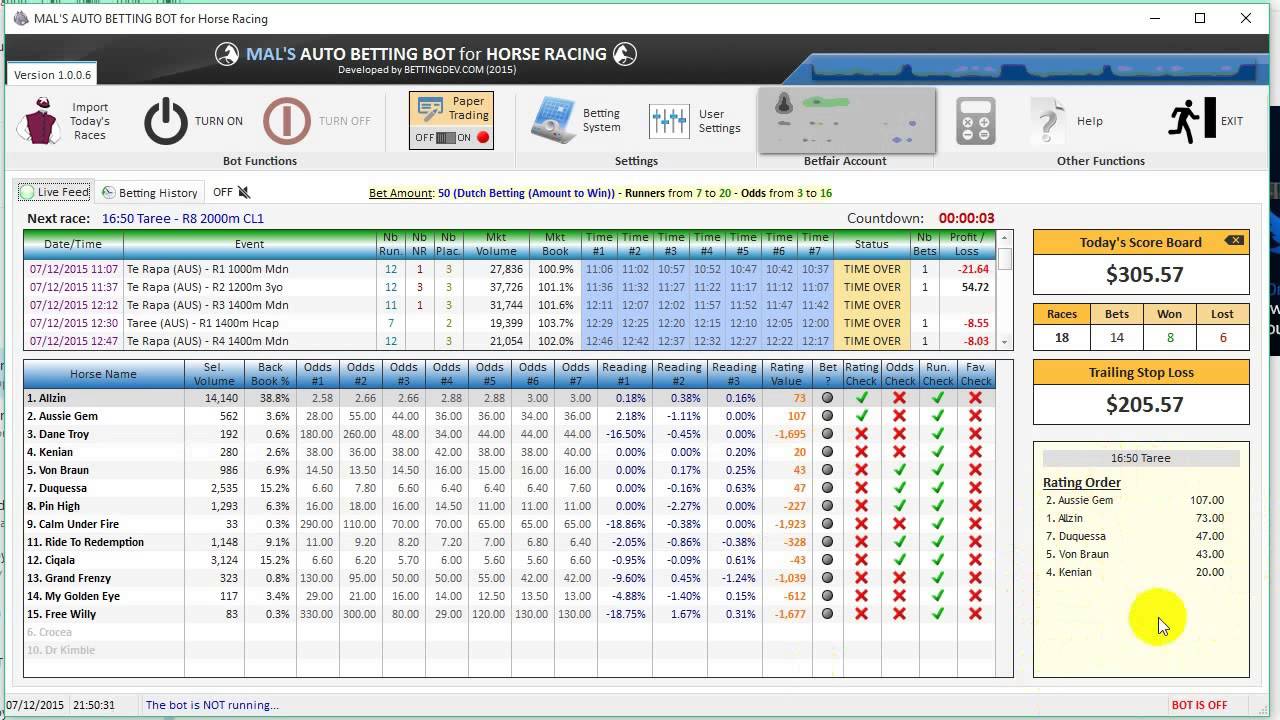Click the muted speaker sound icon
This screenshot has width=1280, height=720.
point(244,192)
